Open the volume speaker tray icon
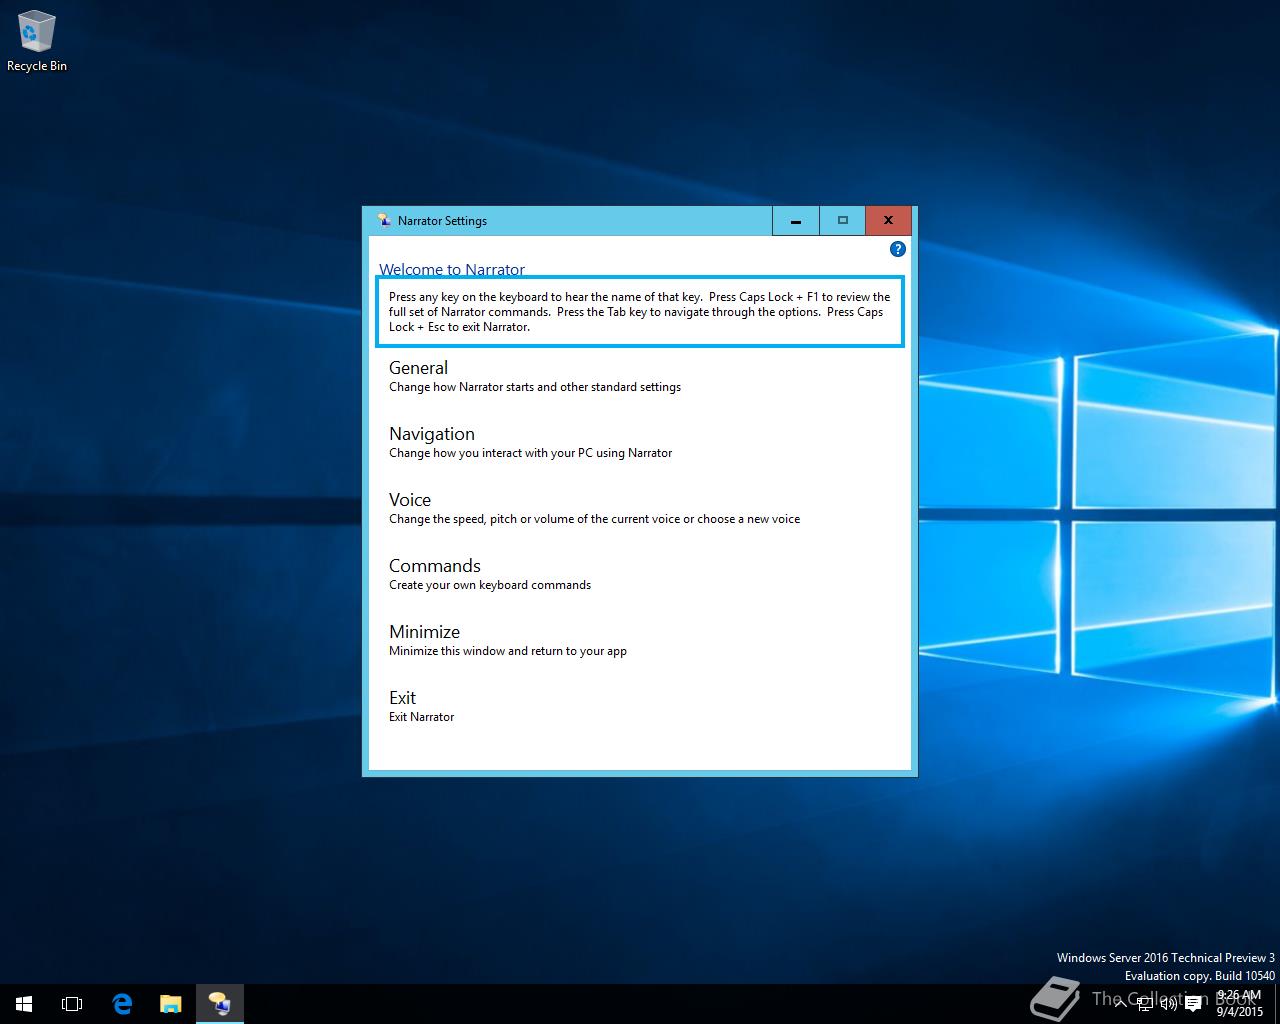Image resolution: width=1280 pixels, height=1024 pixels. tap(1167, 1004)
